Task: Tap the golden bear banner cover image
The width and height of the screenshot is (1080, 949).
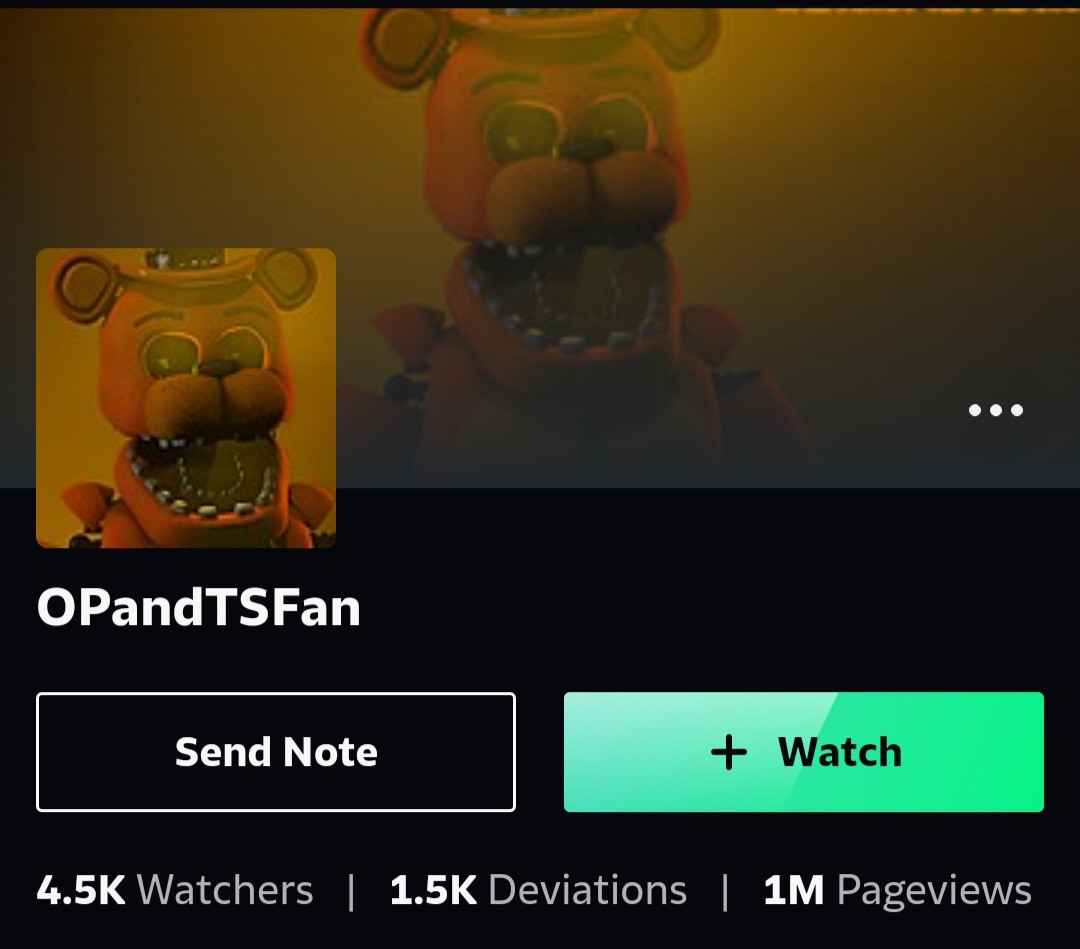Action: [x=540, y=248]
